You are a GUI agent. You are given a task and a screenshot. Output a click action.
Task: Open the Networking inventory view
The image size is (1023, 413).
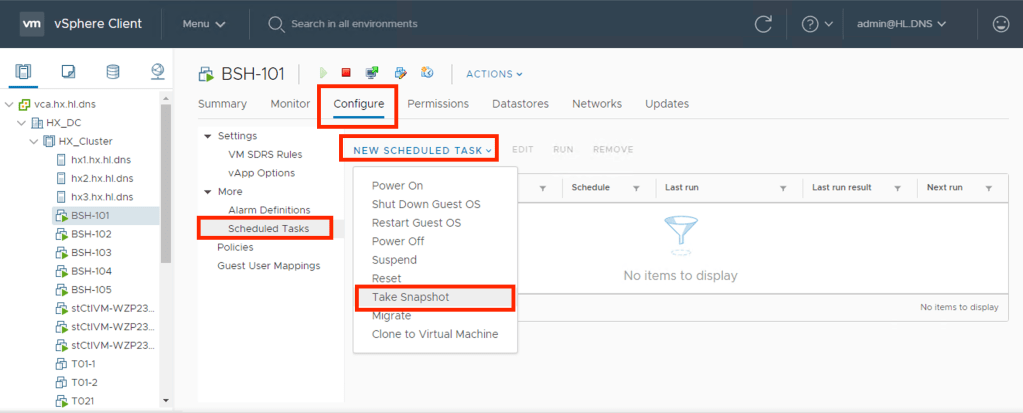[157, 72]
